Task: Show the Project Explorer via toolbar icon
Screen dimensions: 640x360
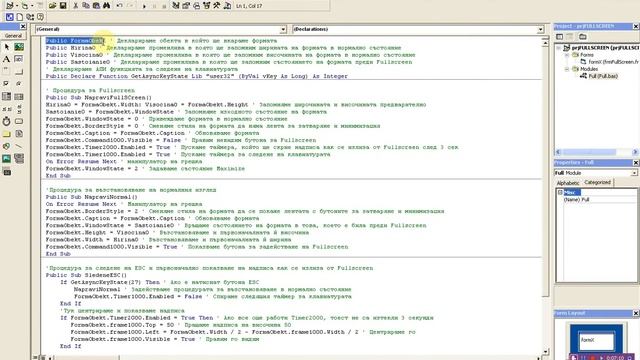Action: pos(176,6)
